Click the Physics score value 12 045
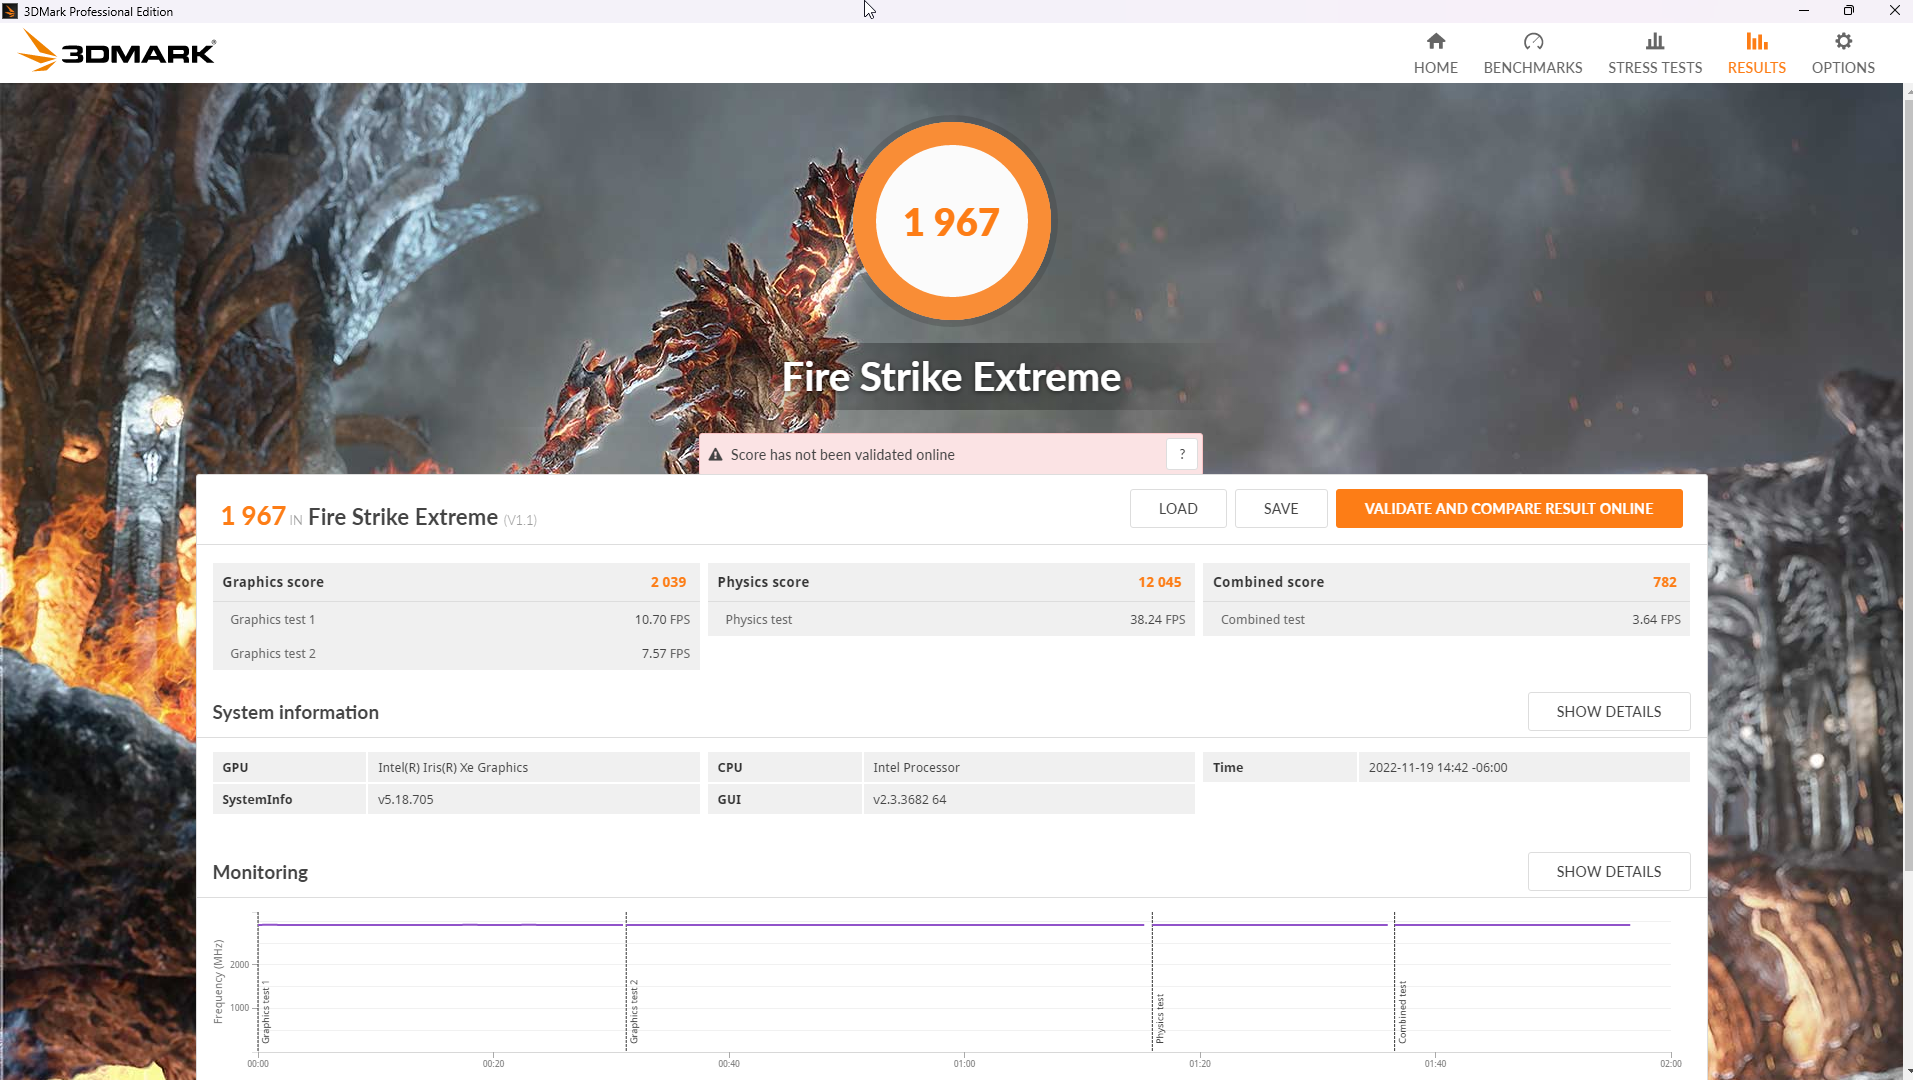Screen dimensions: 1913x1080 [x=1159, y=582]
